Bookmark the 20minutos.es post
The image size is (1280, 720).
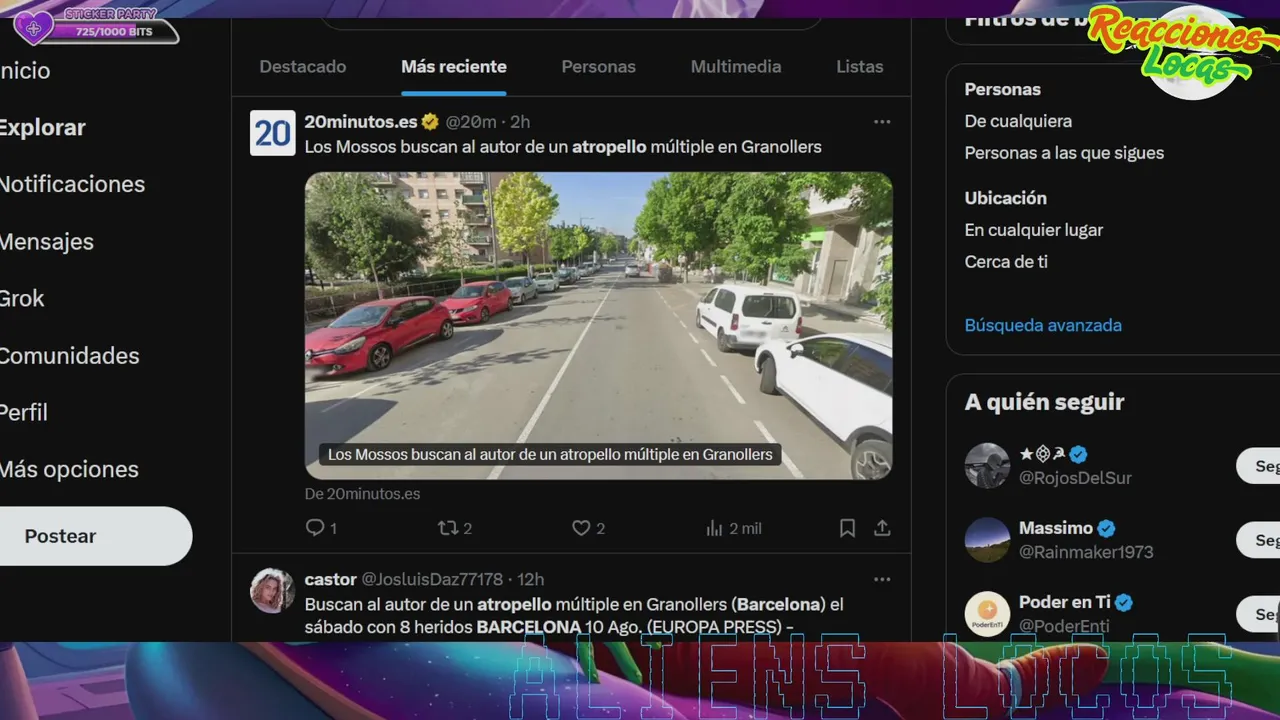(847, 528)
